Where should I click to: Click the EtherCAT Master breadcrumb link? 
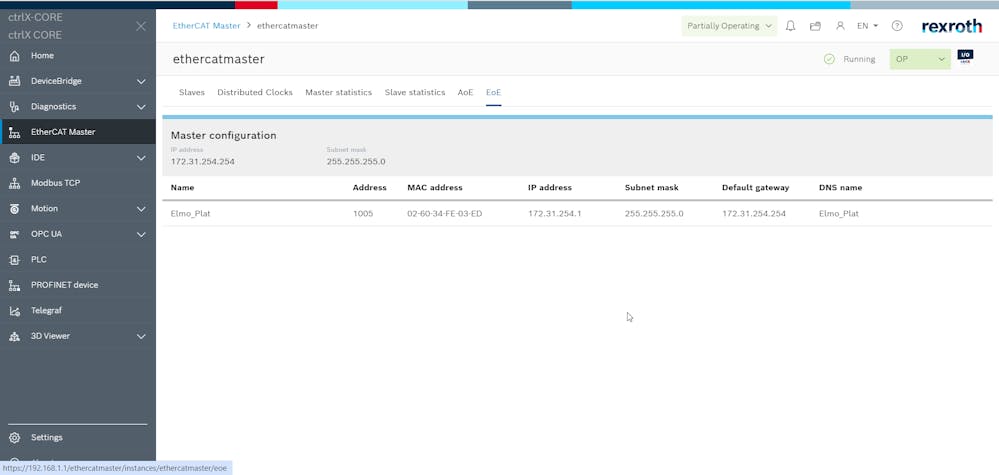[x=206, y=26]
